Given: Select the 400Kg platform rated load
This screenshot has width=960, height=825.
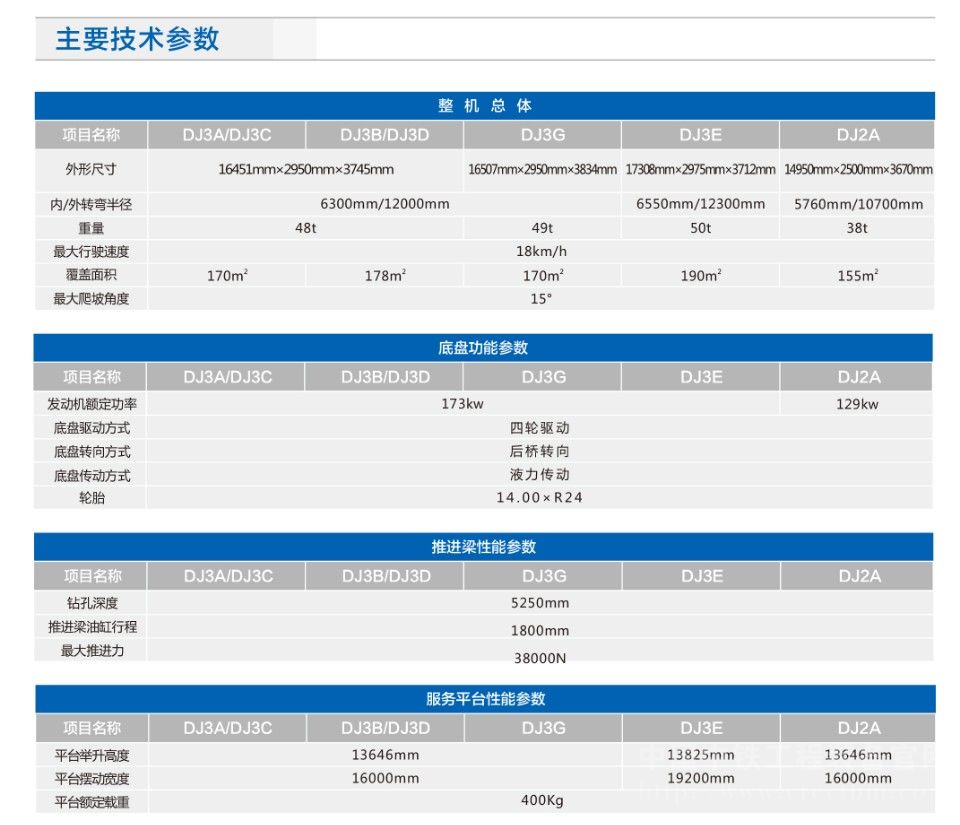Looking at the screenshot, I should coord(541,801).
